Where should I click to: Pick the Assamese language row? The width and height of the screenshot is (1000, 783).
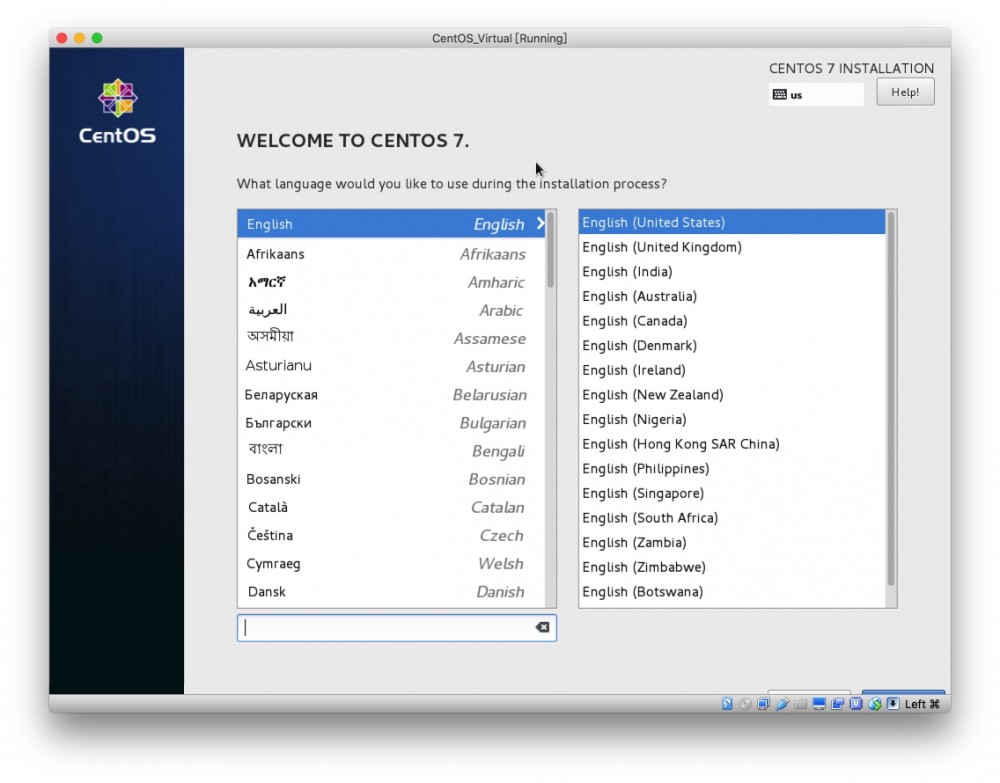391,338
